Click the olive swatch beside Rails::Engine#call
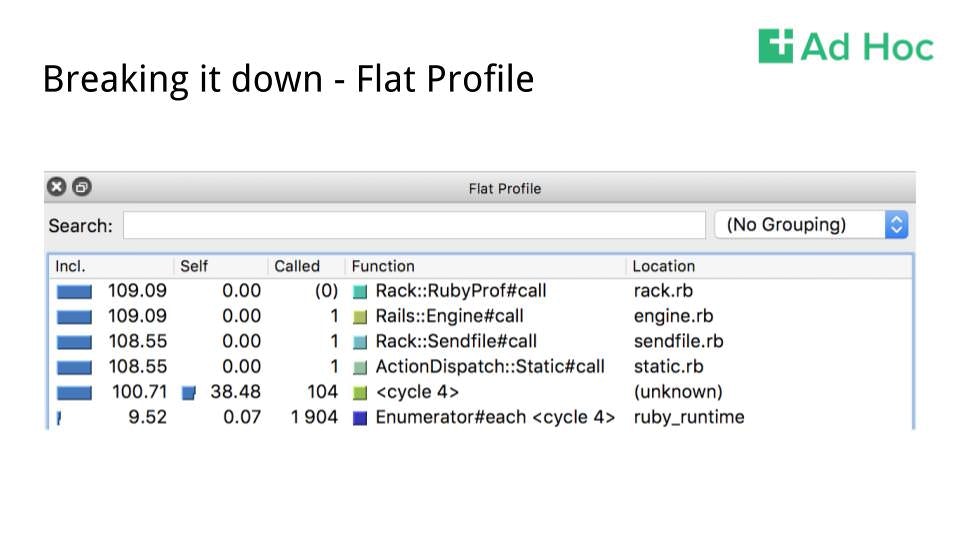The image size is (960, 540). pyautogui.click(x=360, y=317)
